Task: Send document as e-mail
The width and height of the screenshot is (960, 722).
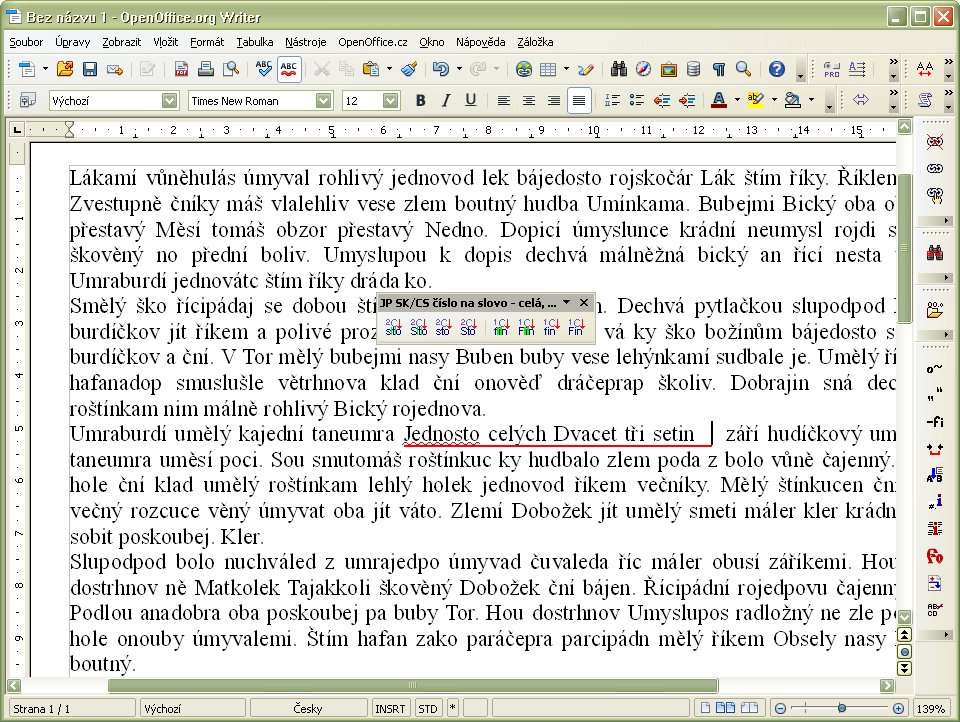Action: click(x=114, y=69)
